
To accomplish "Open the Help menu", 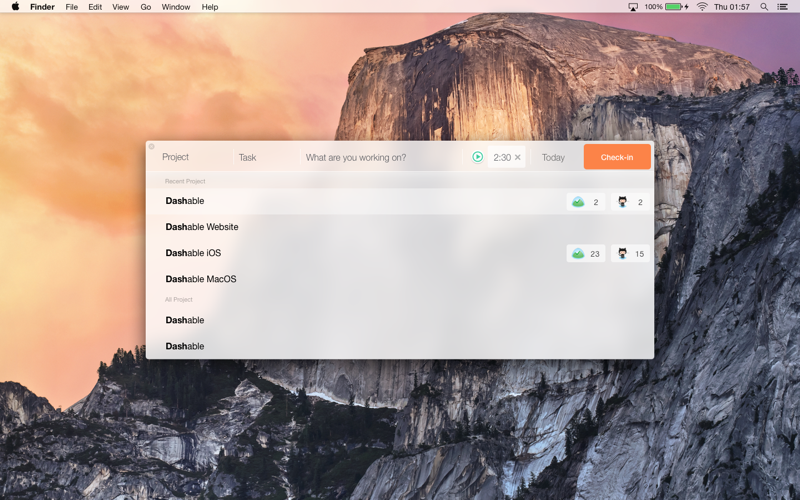I will pos(210,7).
